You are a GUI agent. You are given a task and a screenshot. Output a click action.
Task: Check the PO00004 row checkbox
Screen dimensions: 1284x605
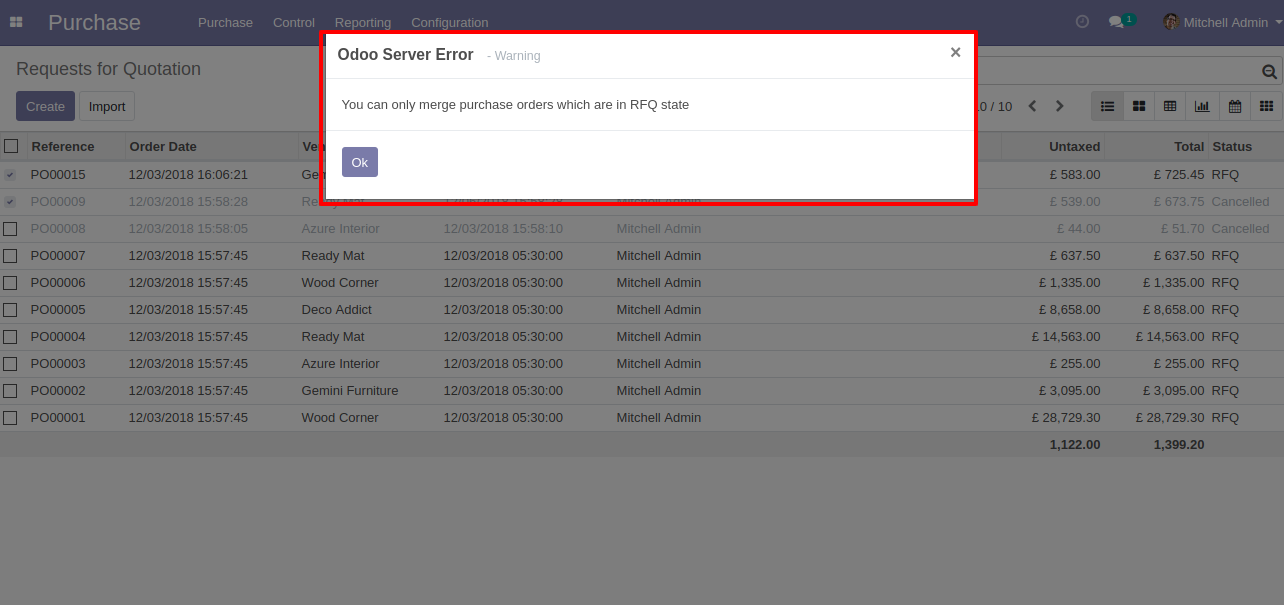pos(10,336)
